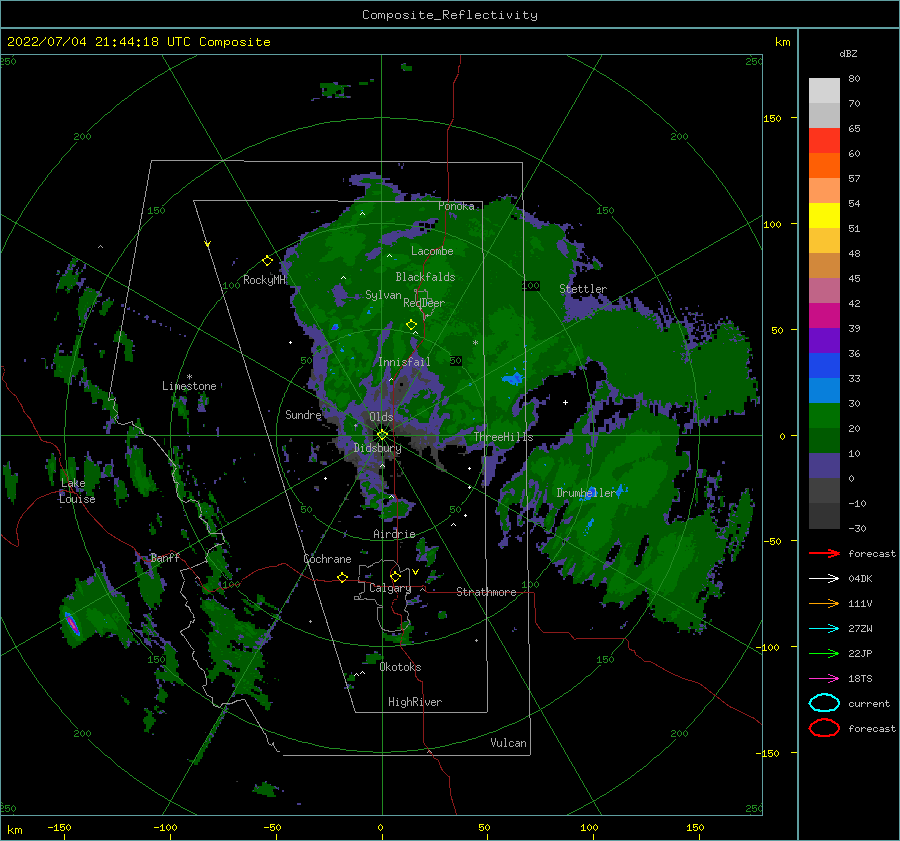The image size is (900, 841).
Task: Click the red forecast arrow in legend
Action: click(x=824, y=553)
